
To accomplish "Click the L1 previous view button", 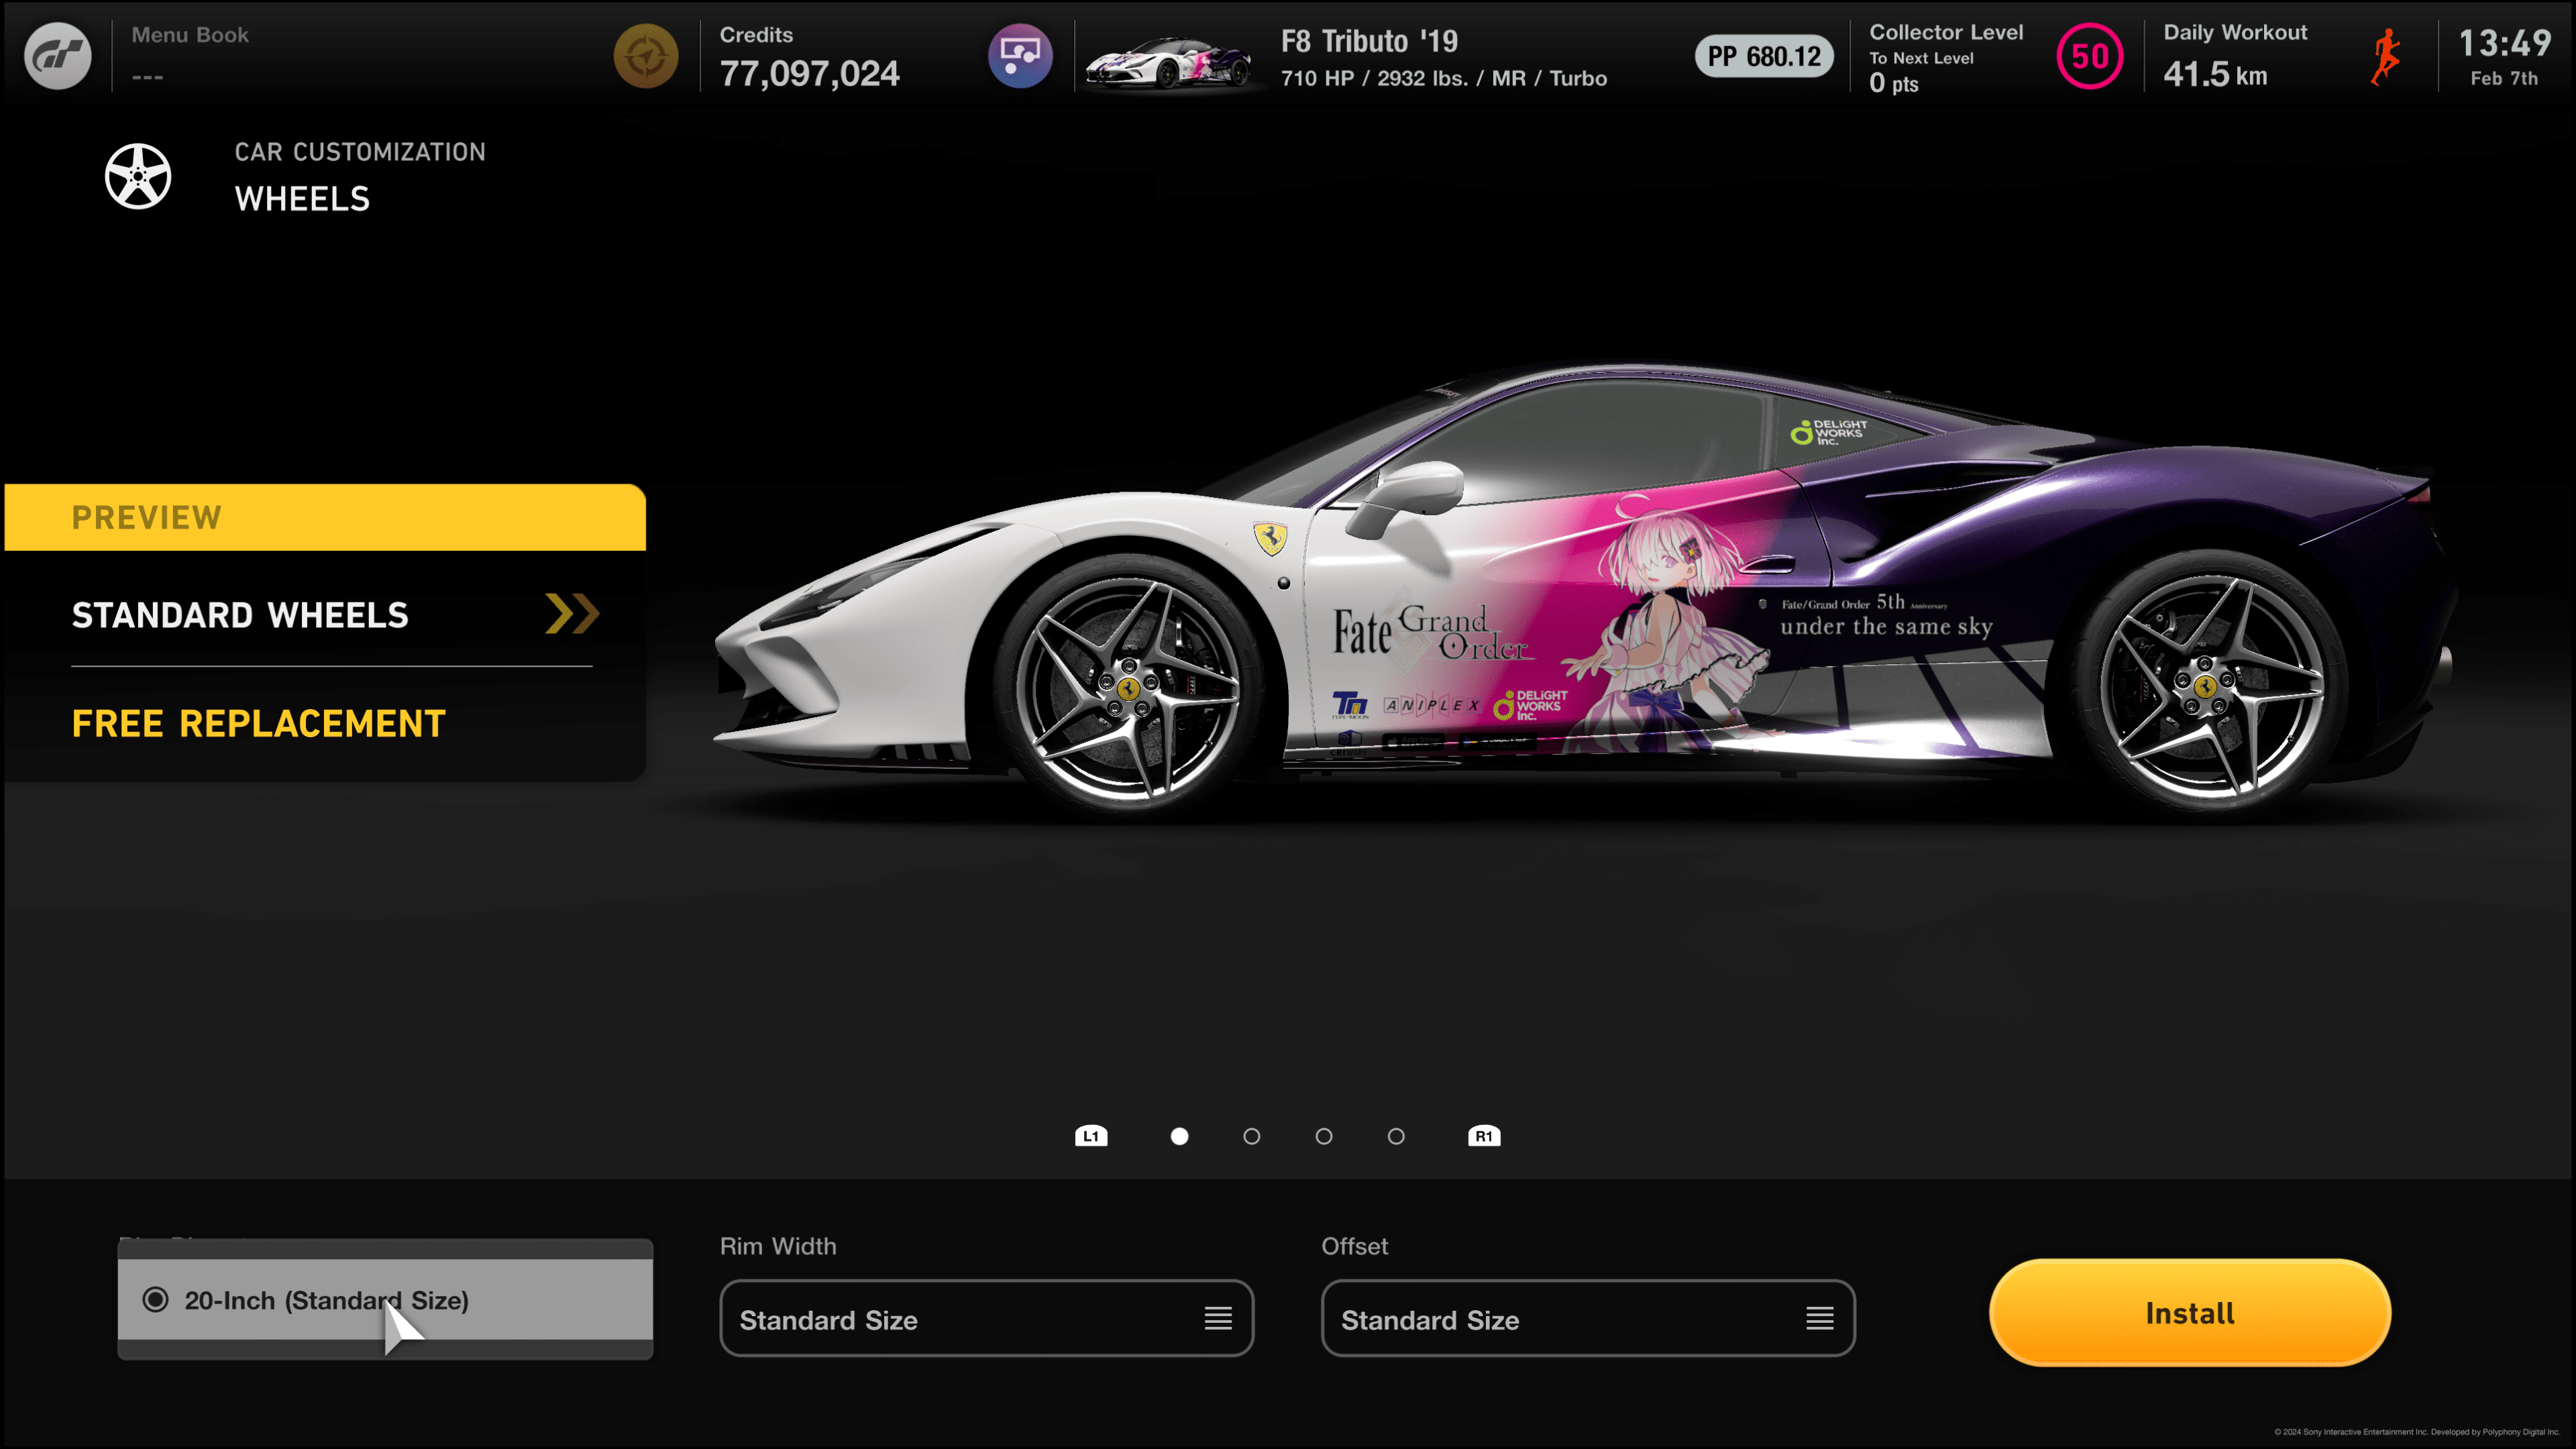I will pyautogui.click(x=1091, y=1136).
